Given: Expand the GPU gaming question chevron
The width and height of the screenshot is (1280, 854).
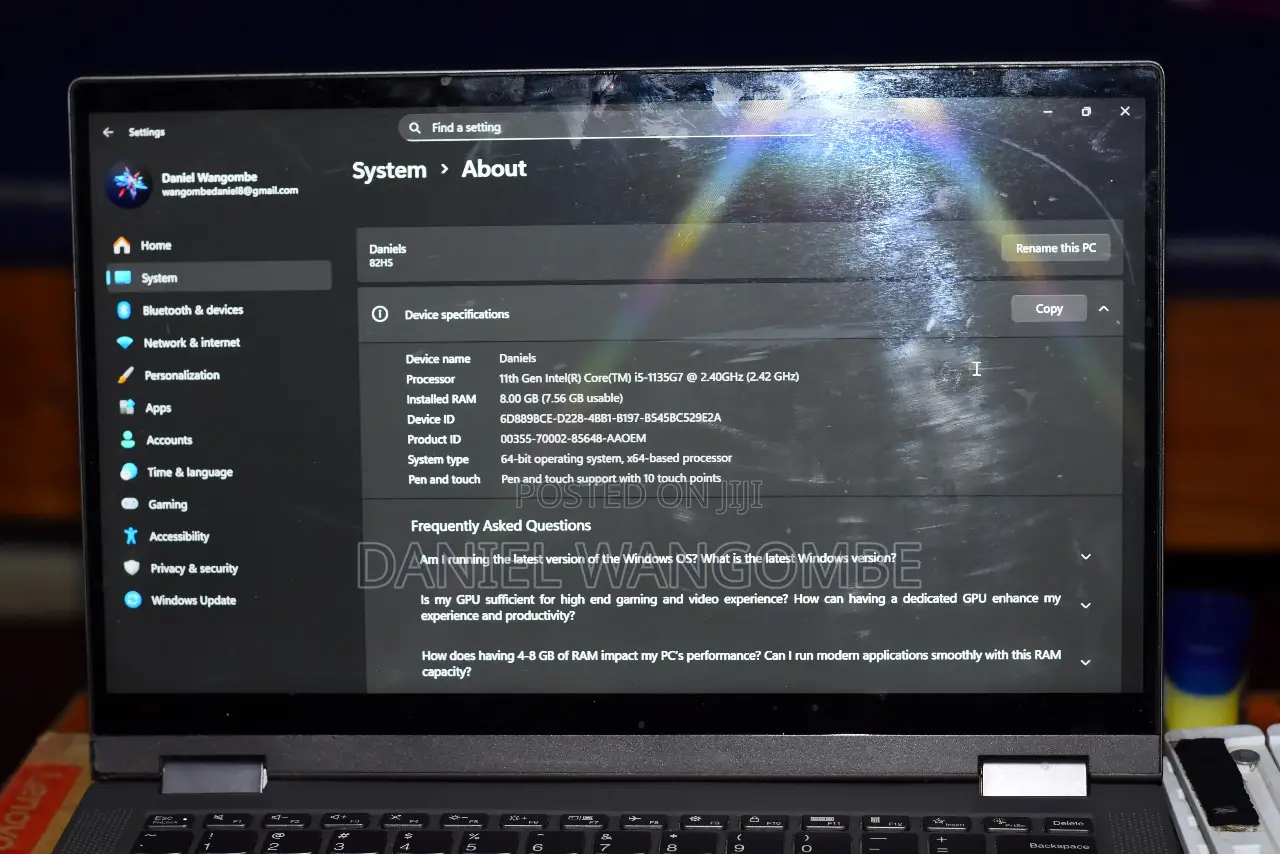Looking at the screenshot, I should [x=1086, y=605].
